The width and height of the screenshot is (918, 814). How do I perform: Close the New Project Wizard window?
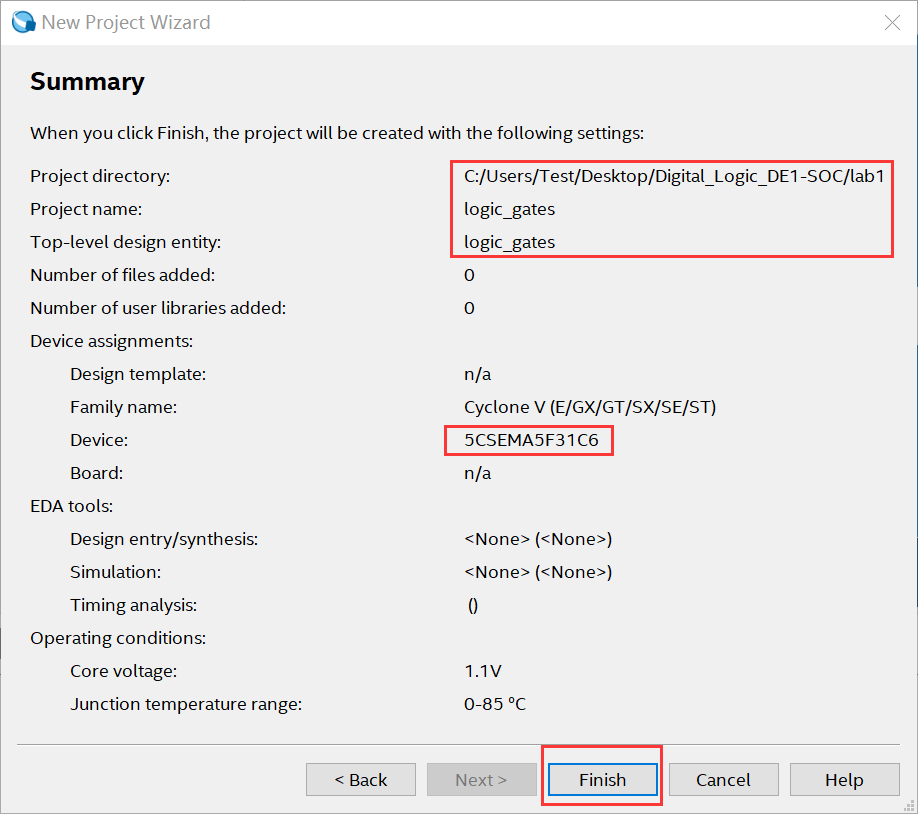(892, 22)
